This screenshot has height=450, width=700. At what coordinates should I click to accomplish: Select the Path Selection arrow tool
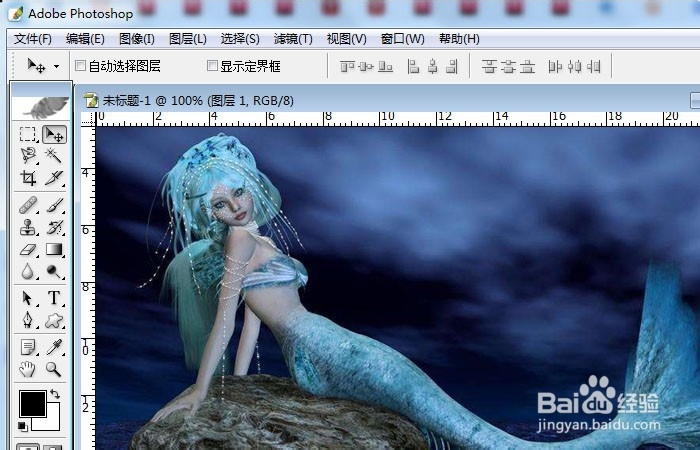(x=28, y=298)
